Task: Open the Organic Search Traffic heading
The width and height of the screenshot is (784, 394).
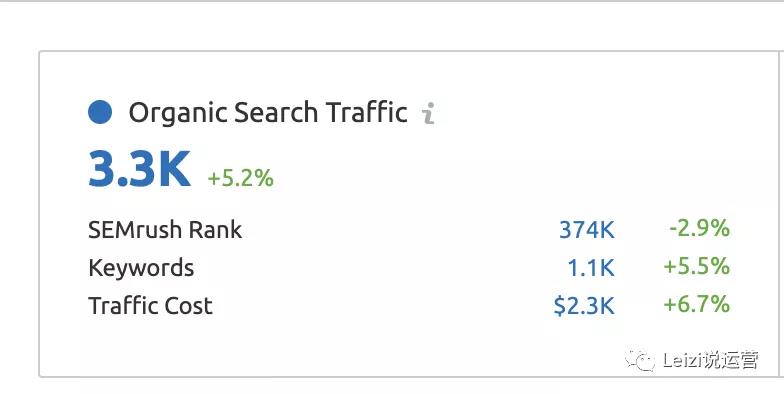Action: coord(268,112)
